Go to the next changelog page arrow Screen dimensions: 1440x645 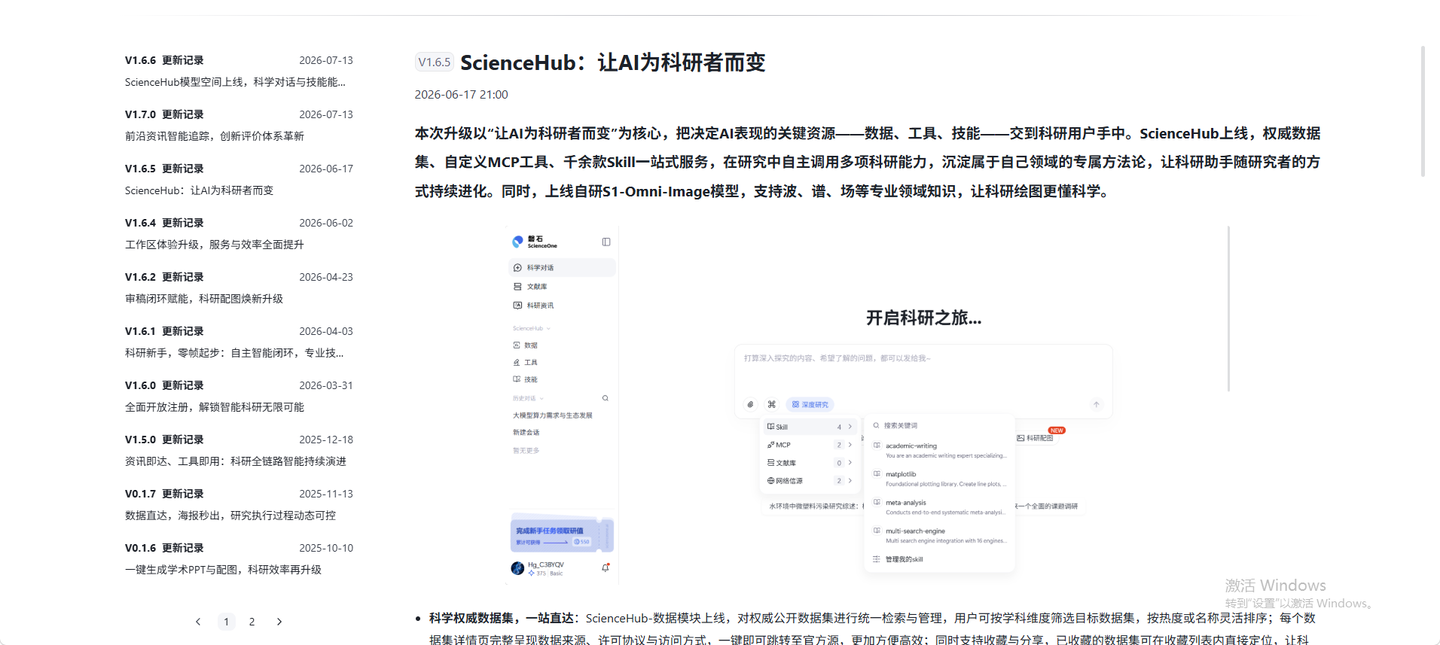point(279,622)
